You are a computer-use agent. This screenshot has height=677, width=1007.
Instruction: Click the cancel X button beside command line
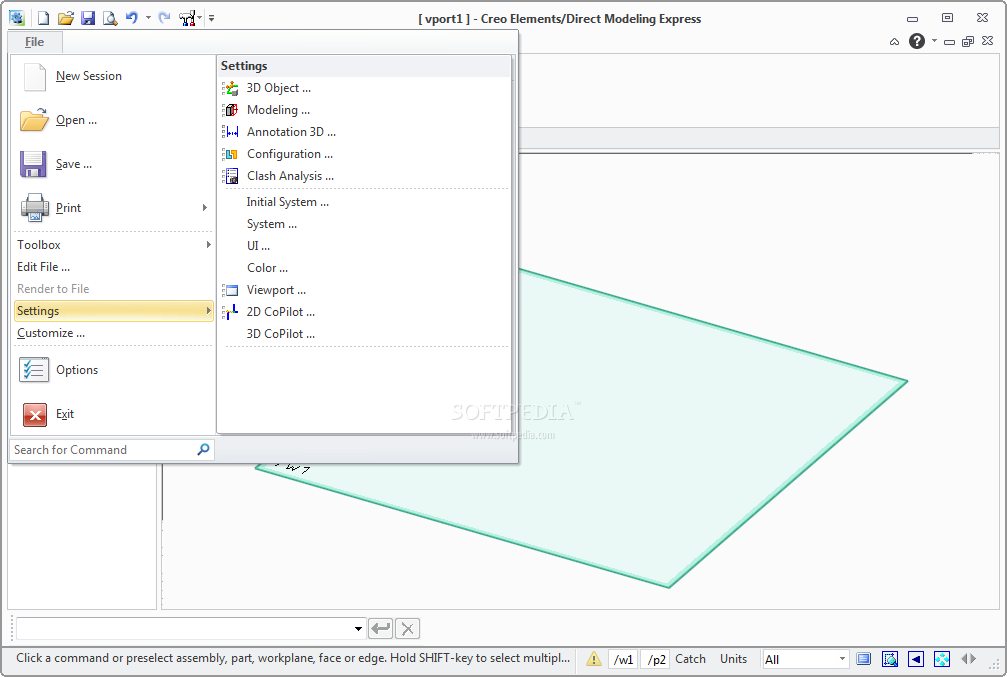[407, 628]
